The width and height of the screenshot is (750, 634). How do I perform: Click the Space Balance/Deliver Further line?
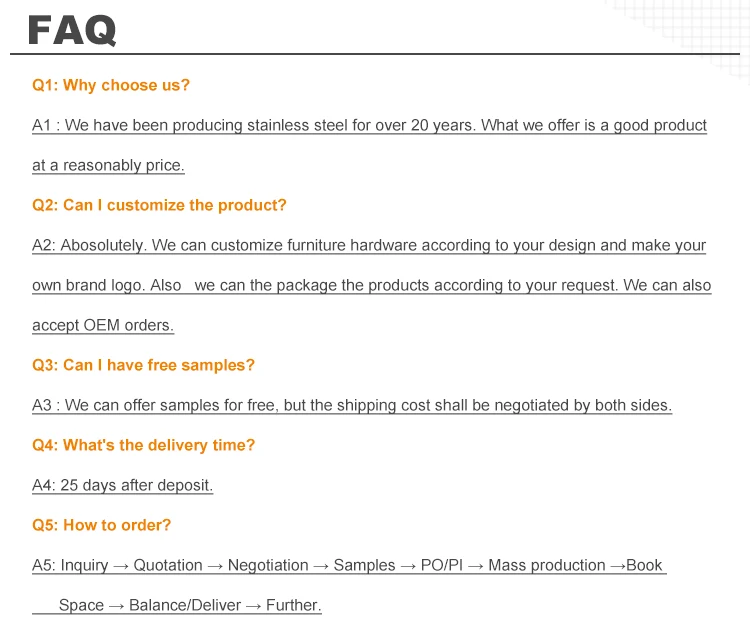click(177, 605)
